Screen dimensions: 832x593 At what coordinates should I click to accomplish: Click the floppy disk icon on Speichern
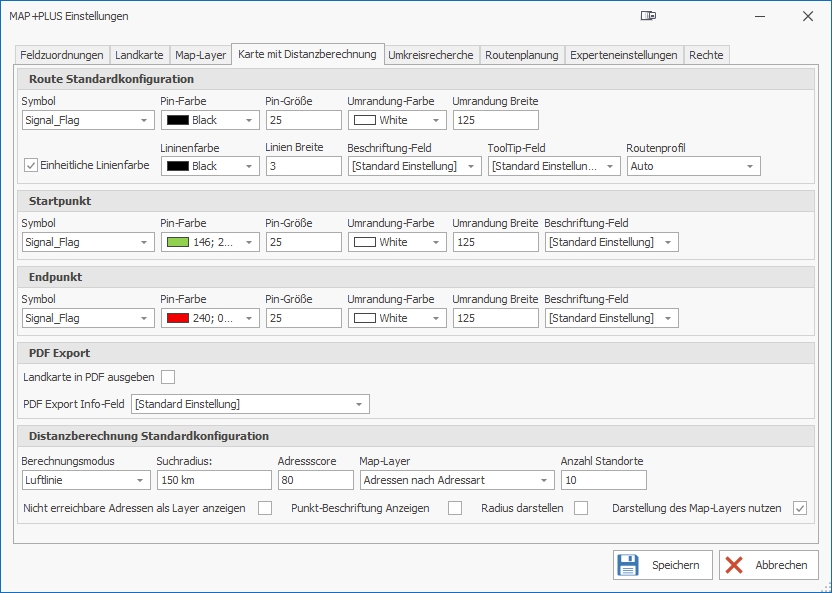(x=628, y=565)
